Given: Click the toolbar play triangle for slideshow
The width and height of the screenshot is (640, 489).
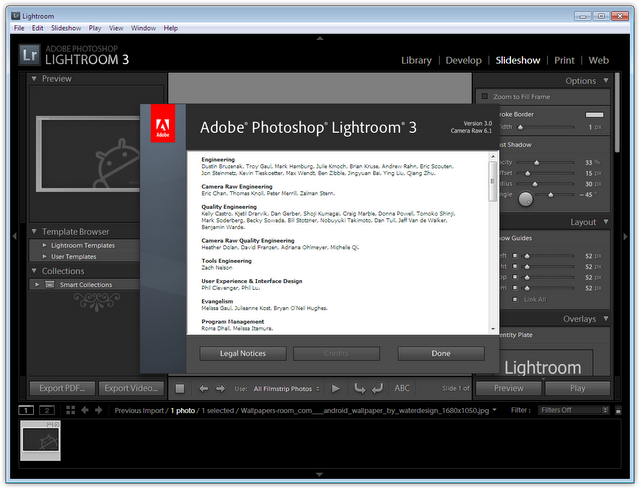Looking at the screenshot, I should click(x=336, y=389).
